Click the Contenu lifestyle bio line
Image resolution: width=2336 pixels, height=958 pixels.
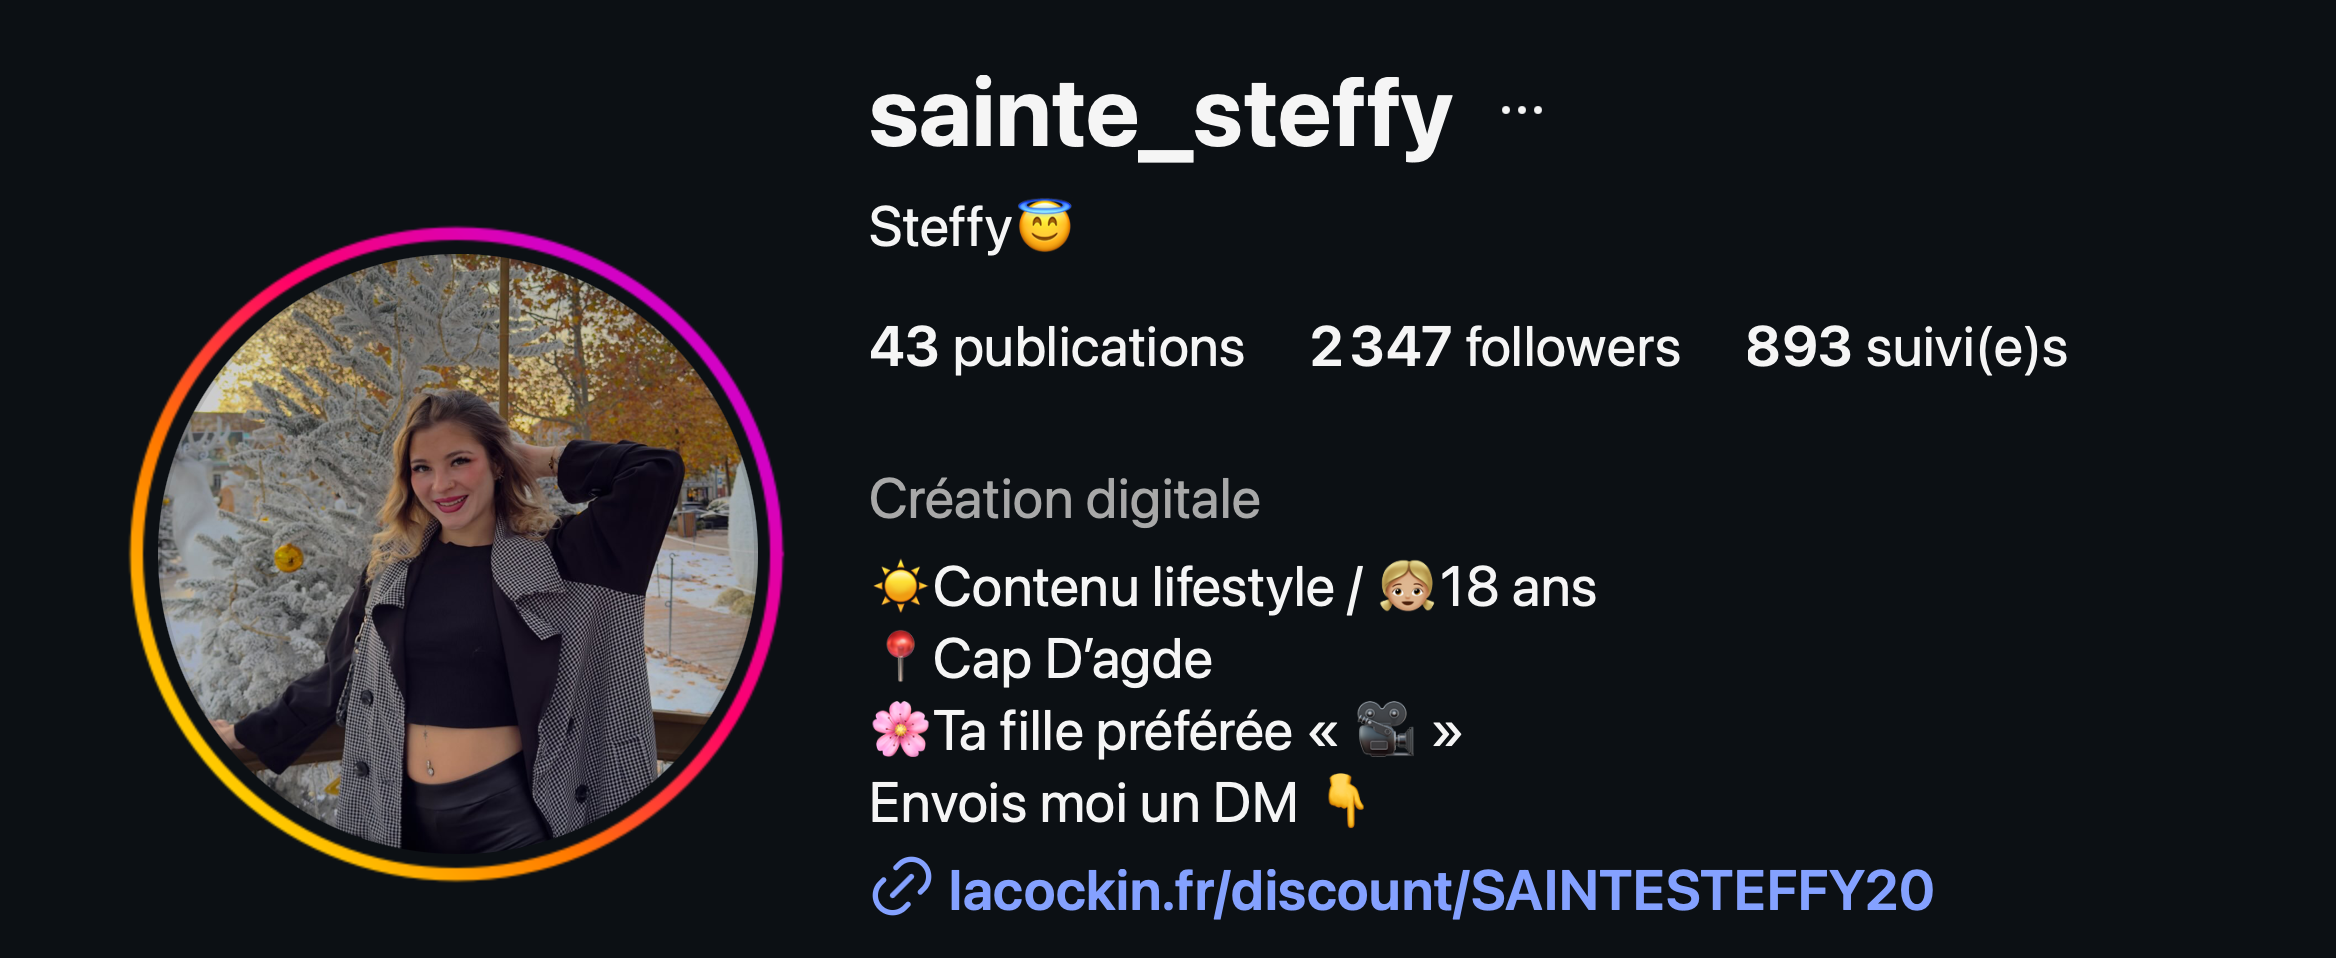pos(1134,587)
